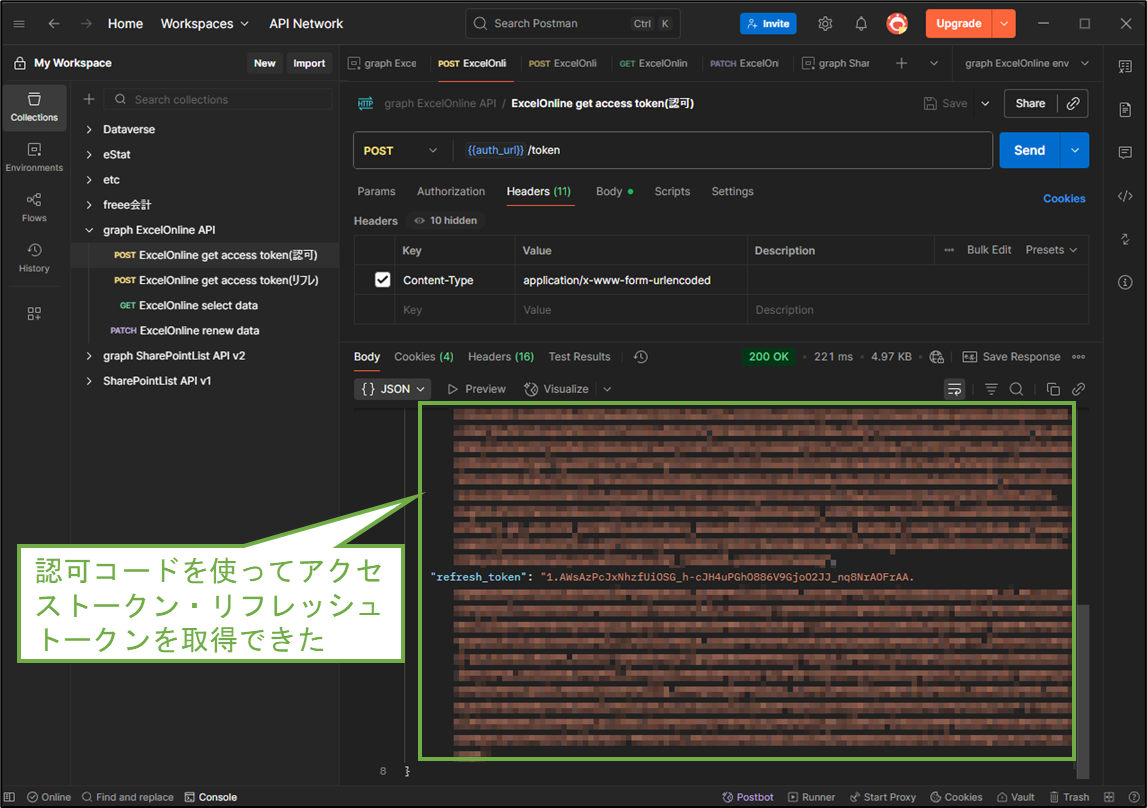Open the Presets dropdown
Viewport: 1147px width, 808px height.
[x=1051, y=250]
